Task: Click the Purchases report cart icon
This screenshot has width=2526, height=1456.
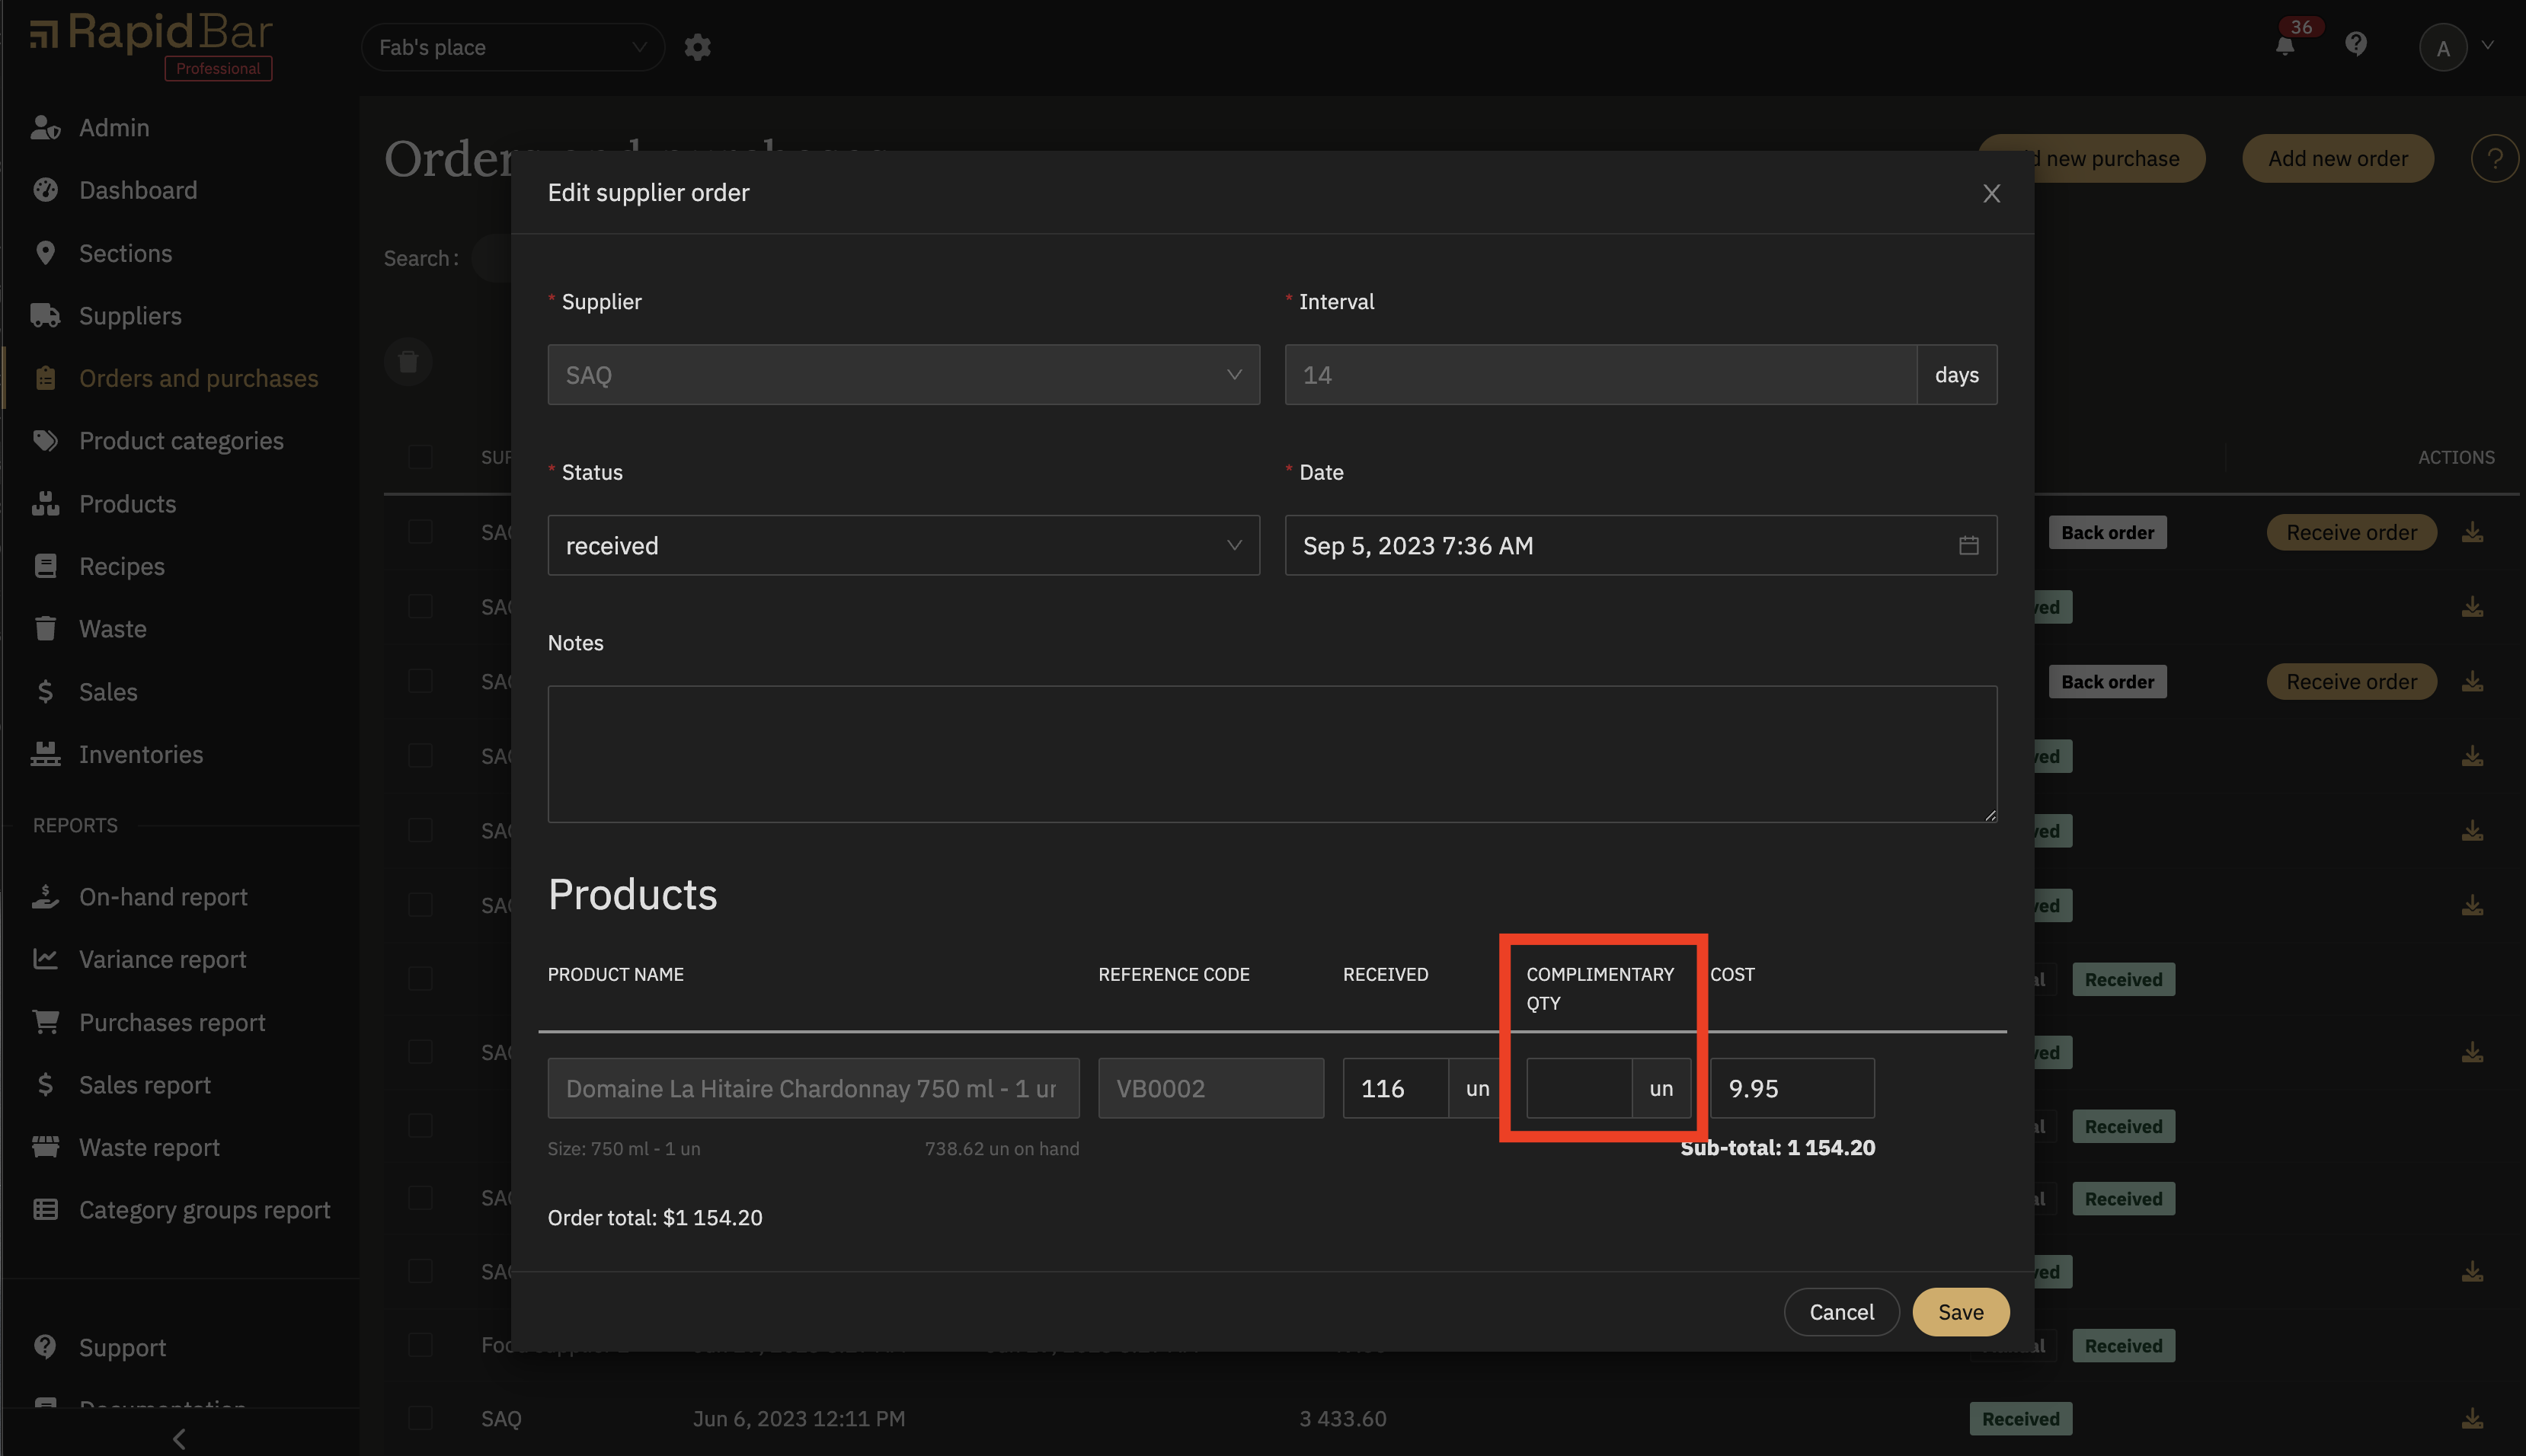Action: coord(45,1022)
